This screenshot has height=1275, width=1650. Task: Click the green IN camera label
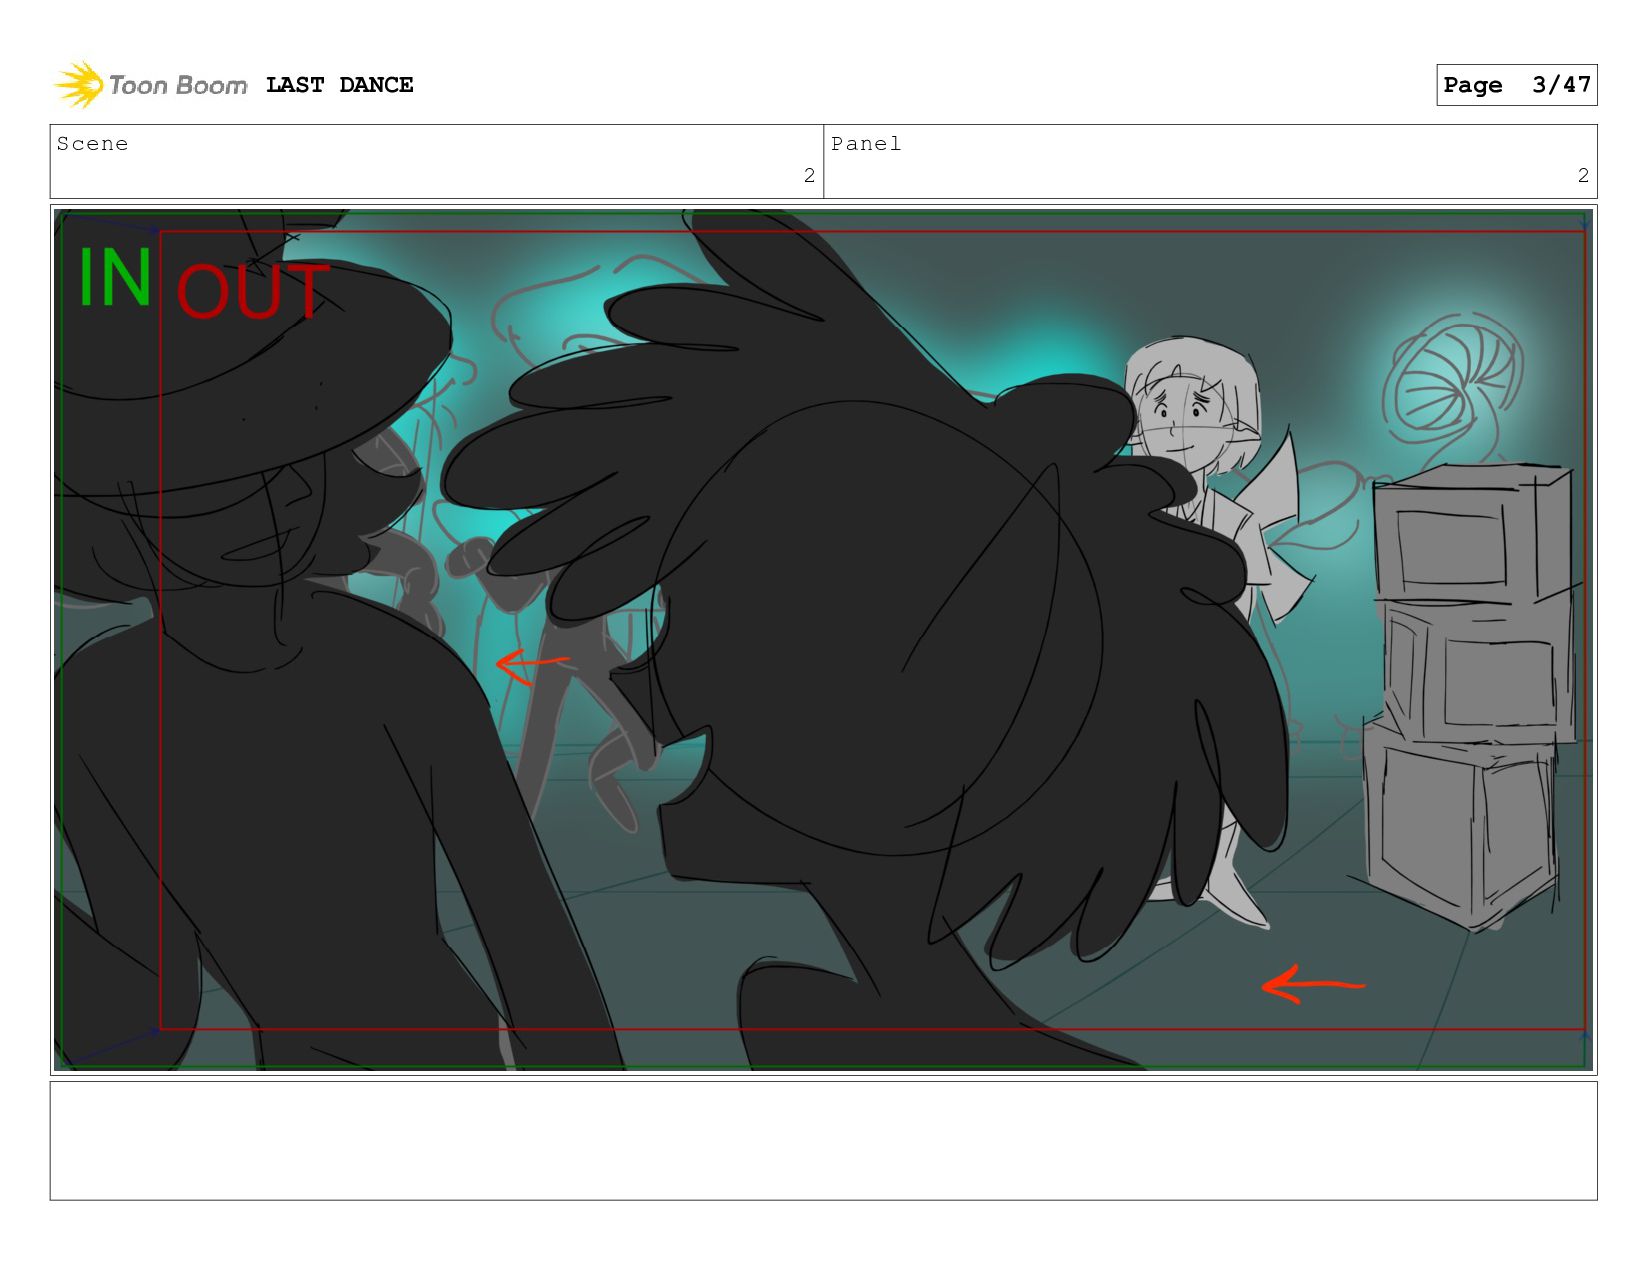click(x=115, y=278)
